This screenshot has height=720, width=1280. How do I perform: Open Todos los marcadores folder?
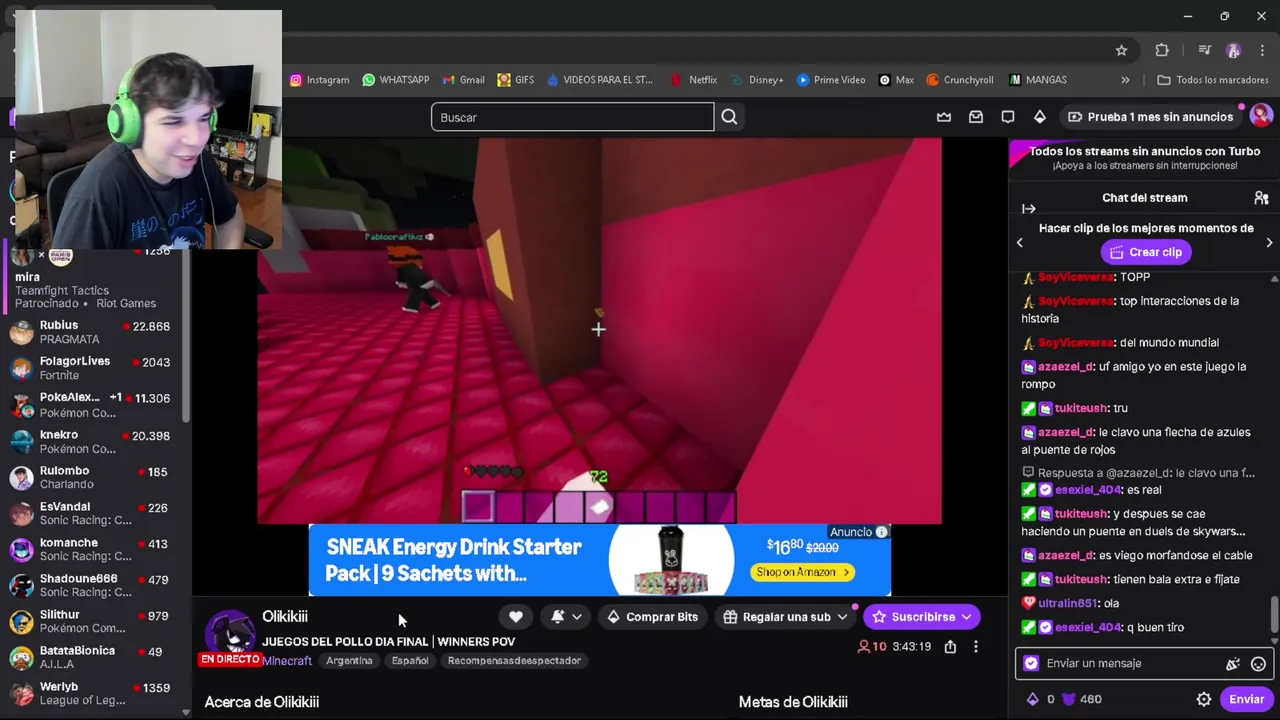click(x=1212, y=80)
